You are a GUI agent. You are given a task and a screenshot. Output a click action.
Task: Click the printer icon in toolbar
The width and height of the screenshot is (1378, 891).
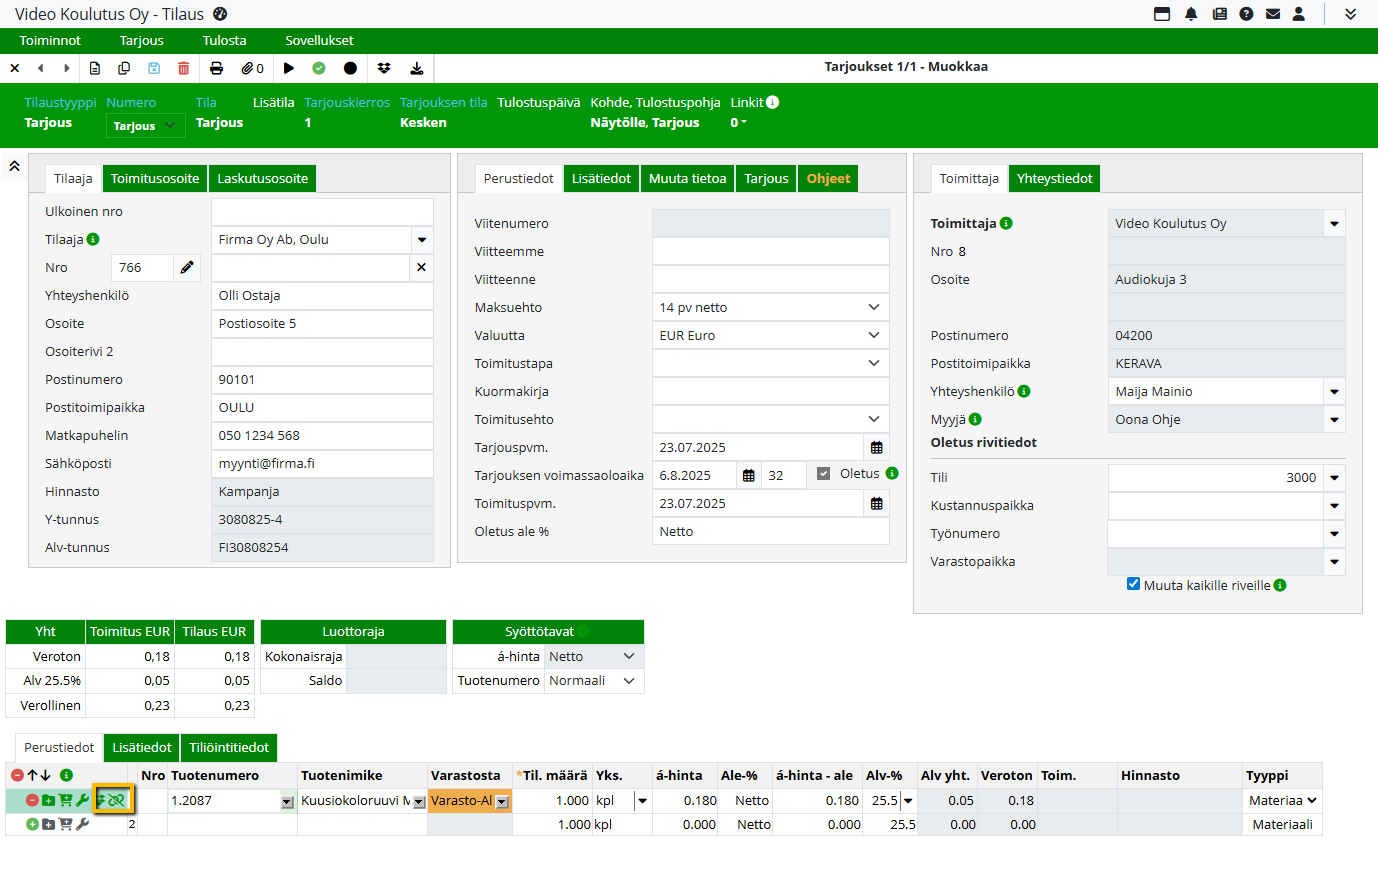click(216, 68)
